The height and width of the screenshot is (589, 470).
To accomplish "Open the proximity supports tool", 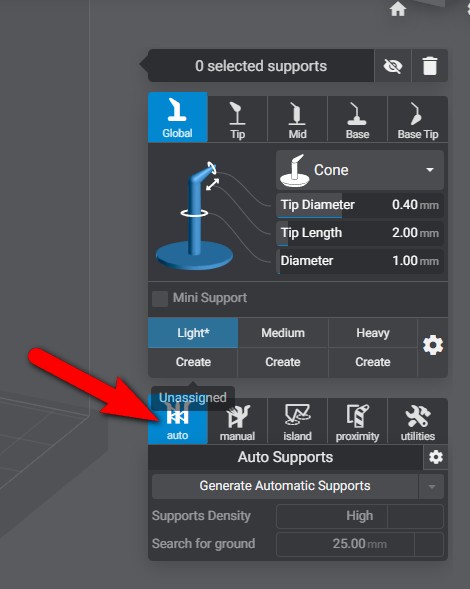I will pyautogui.click(x=357, y=421).
